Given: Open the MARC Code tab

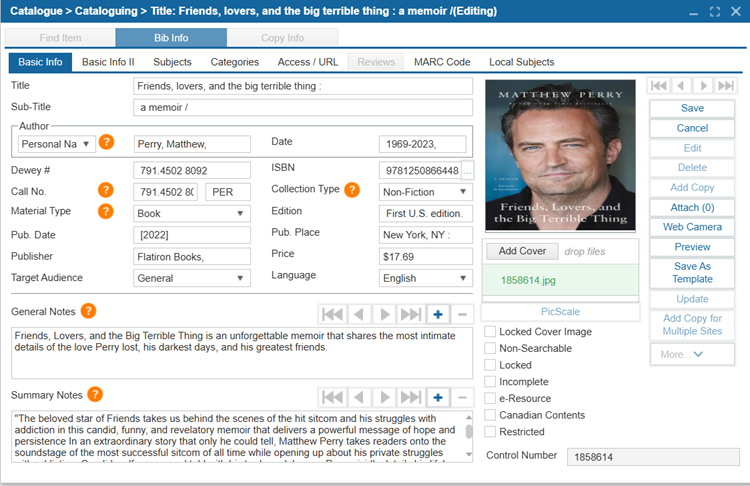Looking at the screenshot, I should point(442,62).
